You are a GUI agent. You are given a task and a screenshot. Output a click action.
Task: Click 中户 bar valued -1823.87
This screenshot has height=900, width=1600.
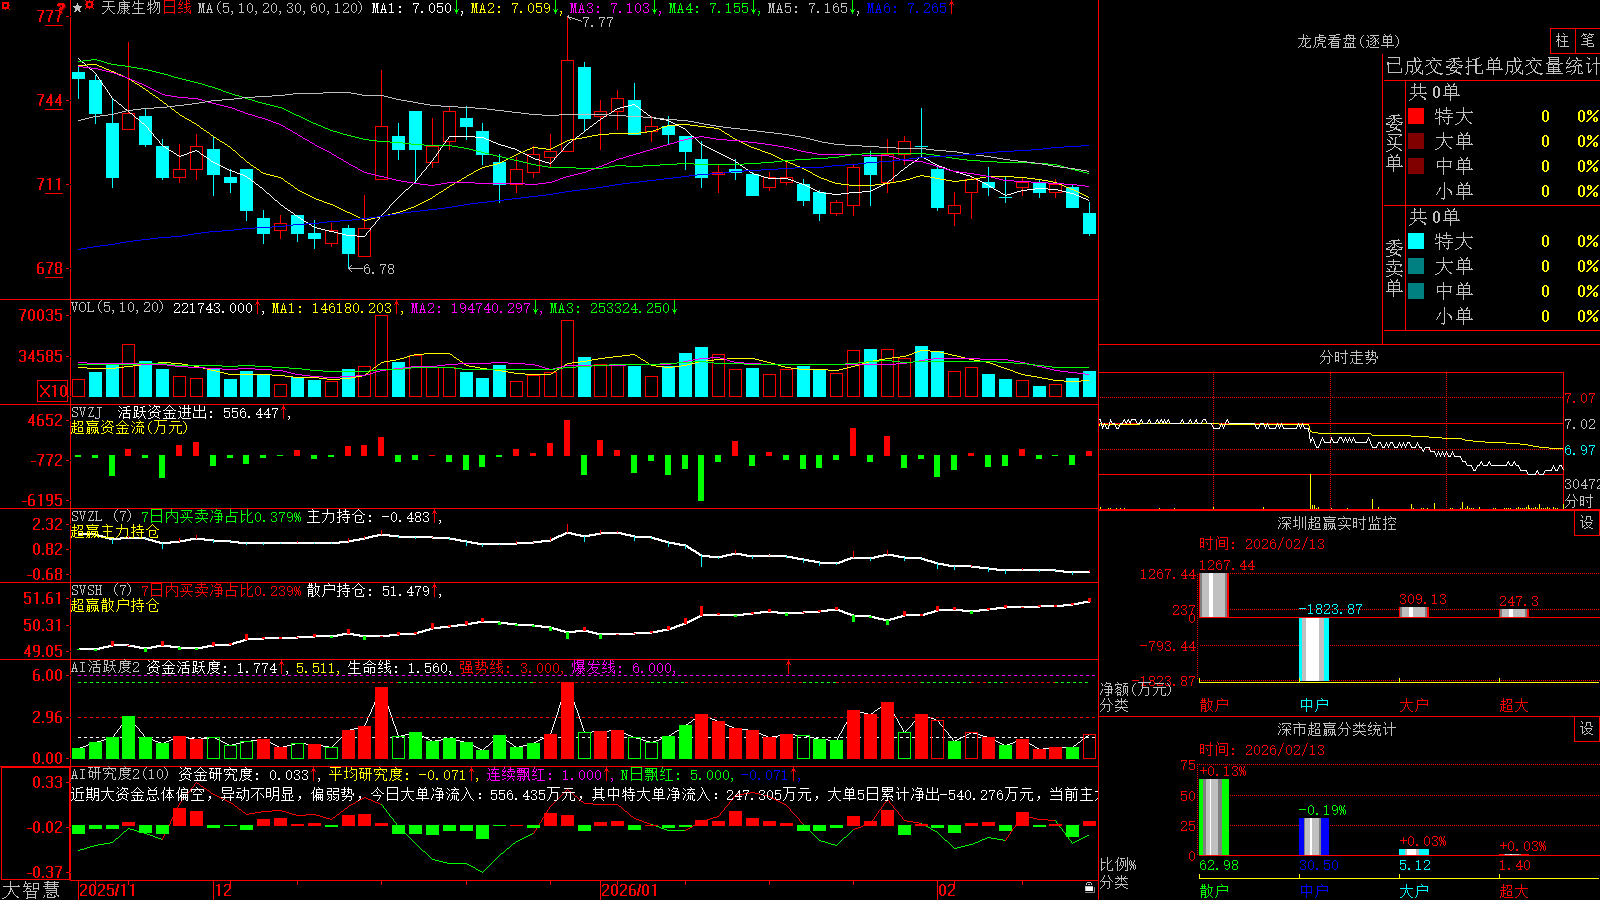pyautogui.click(x=1314, y=649)
